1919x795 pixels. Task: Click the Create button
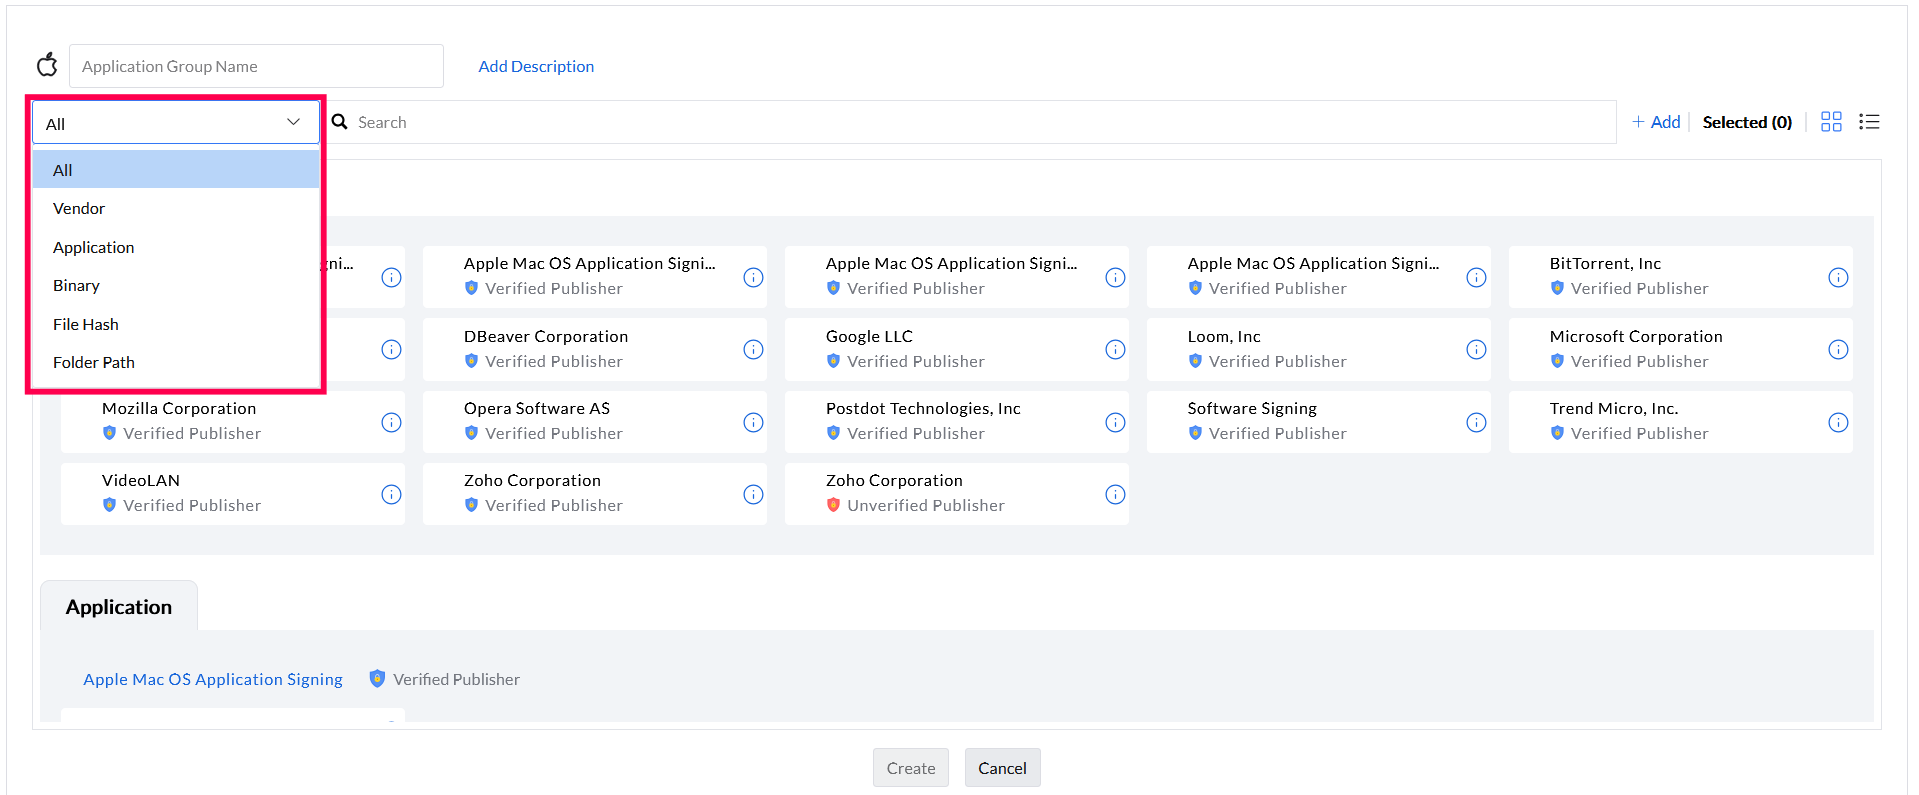tap(910, 768)
